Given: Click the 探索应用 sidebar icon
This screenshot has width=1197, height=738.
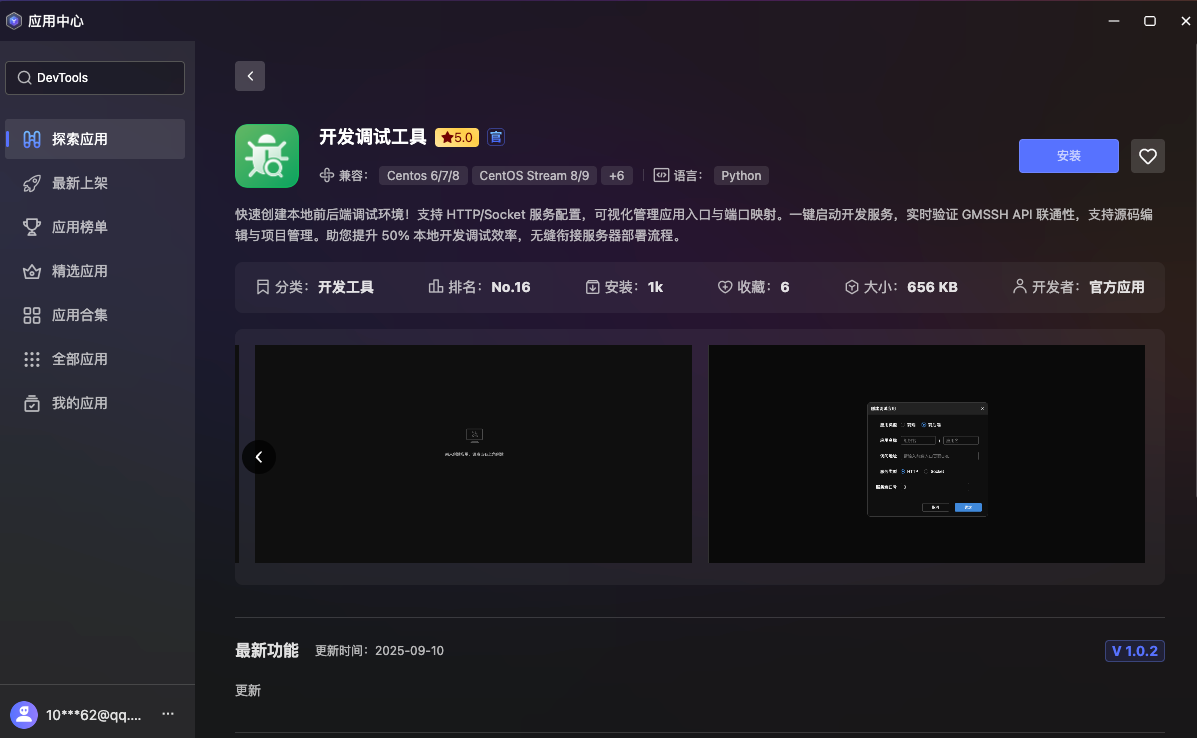Looking at the screenshot, I should coord(31,139).
